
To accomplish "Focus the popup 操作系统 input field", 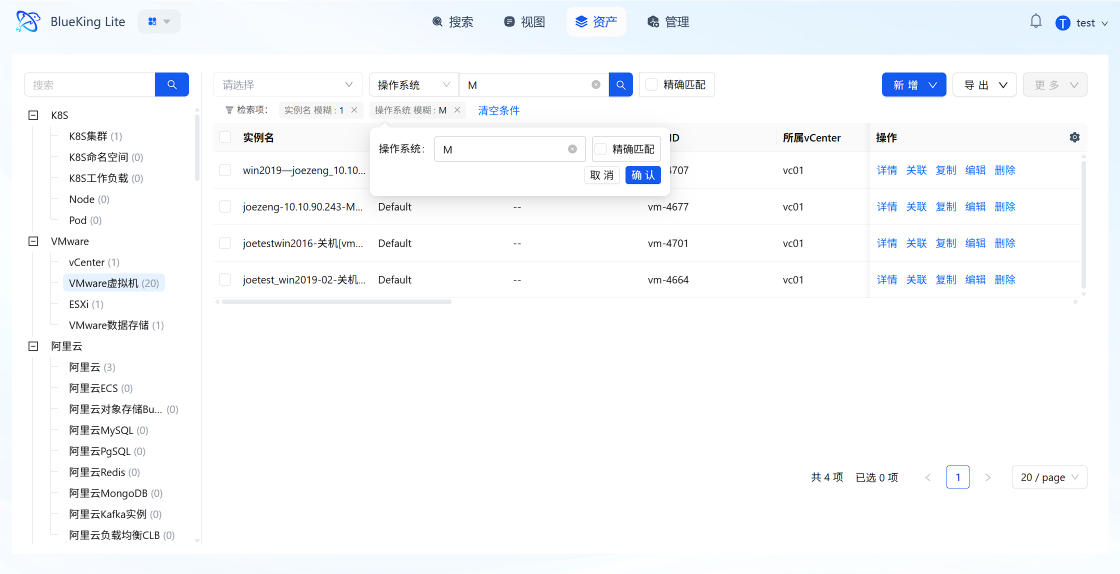I will [x=510, y=149].
